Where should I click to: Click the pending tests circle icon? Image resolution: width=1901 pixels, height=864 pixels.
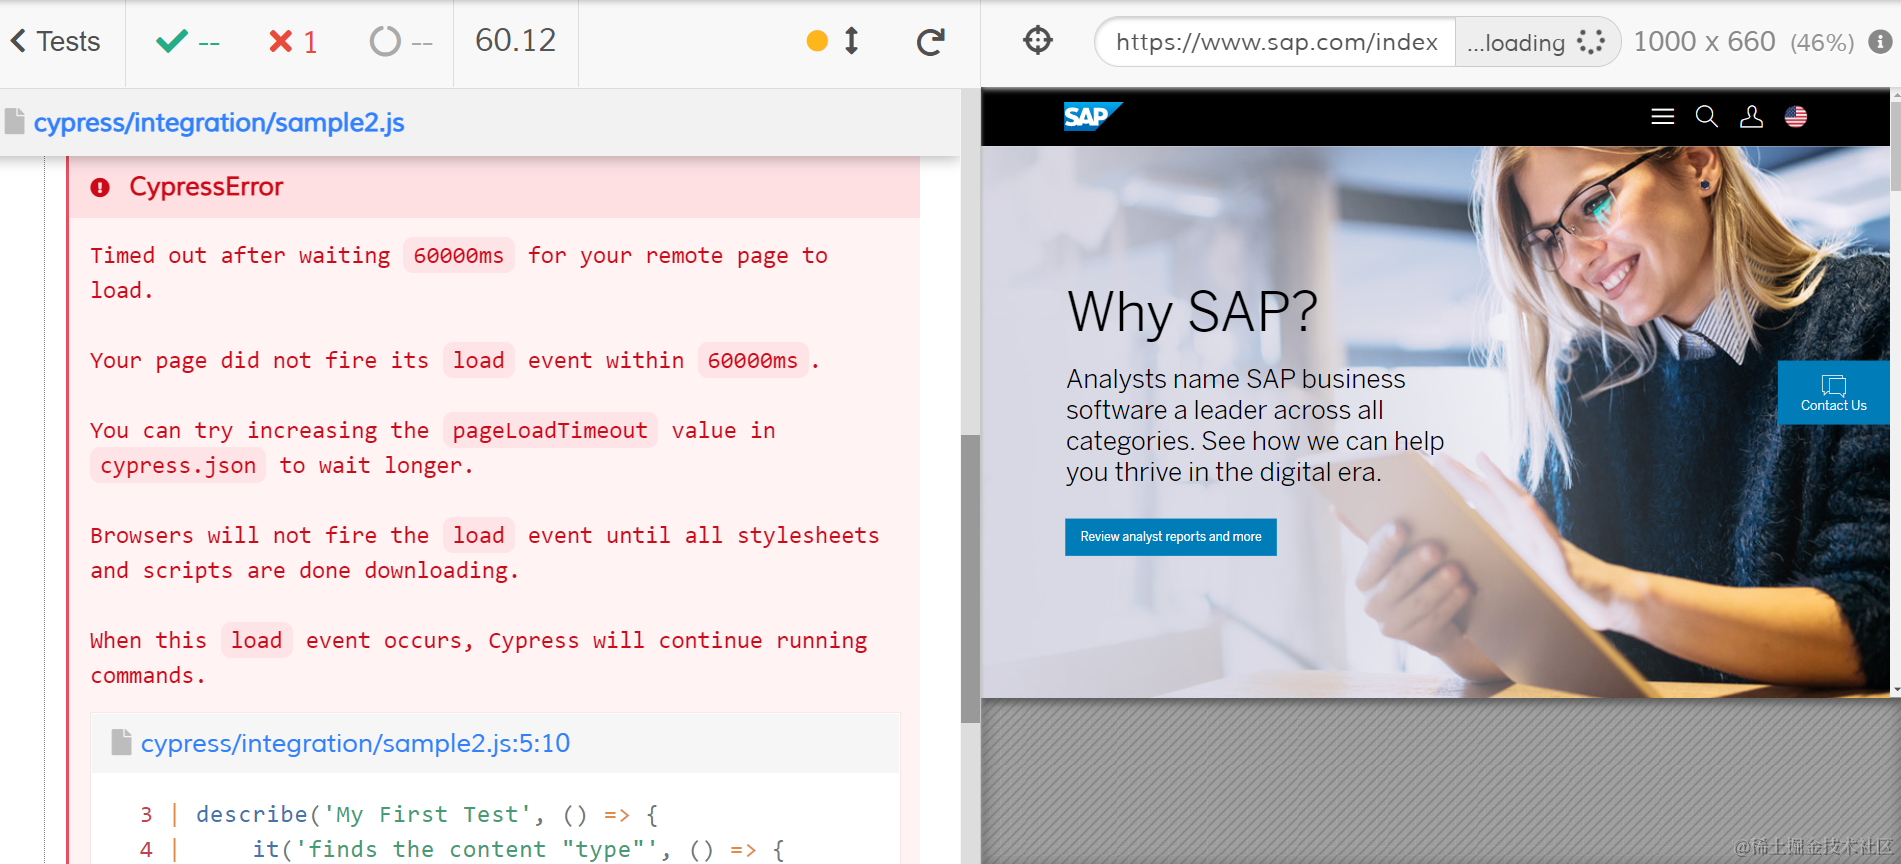click(385, 41)
